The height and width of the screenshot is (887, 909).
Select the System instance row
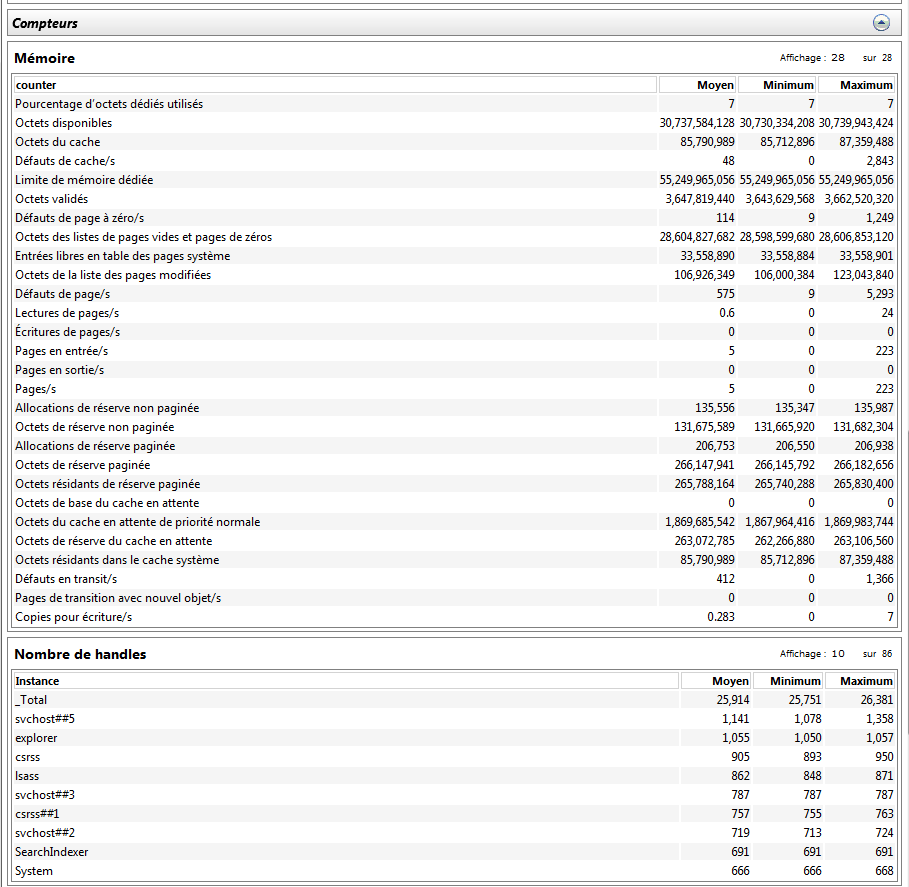point(454,871)
